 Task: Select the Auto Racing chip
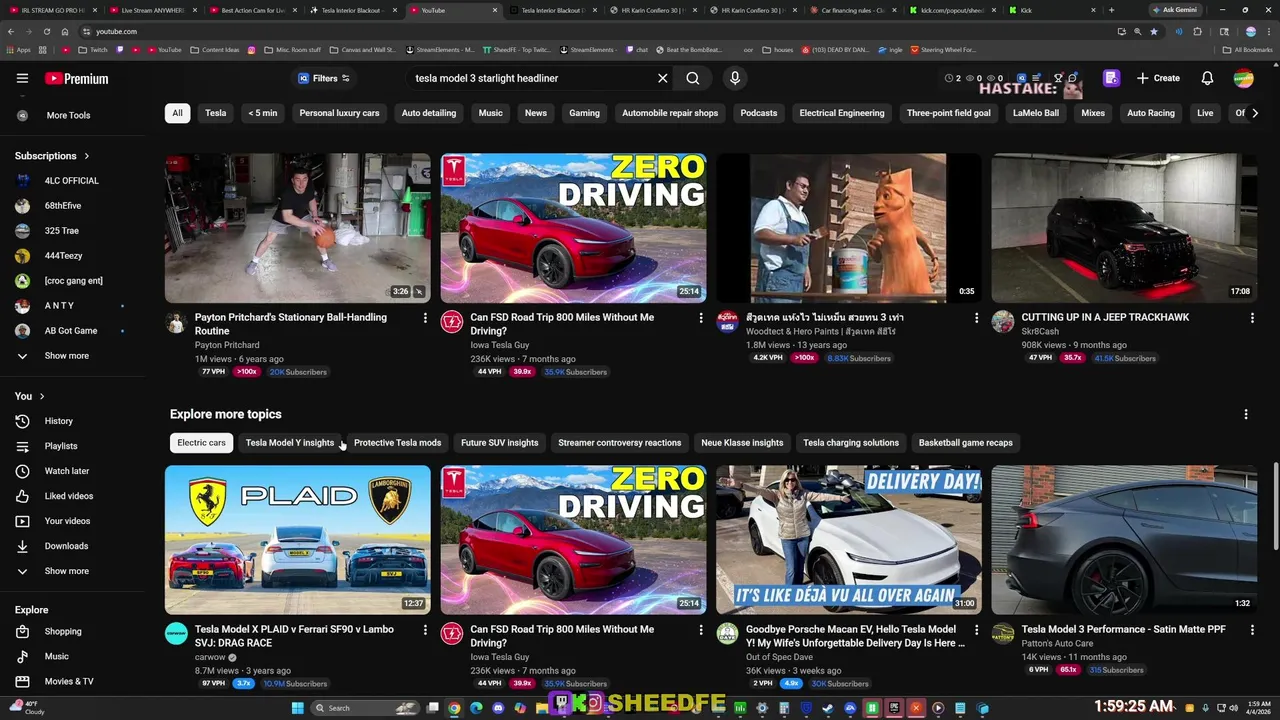click(x=1151, y=113)
